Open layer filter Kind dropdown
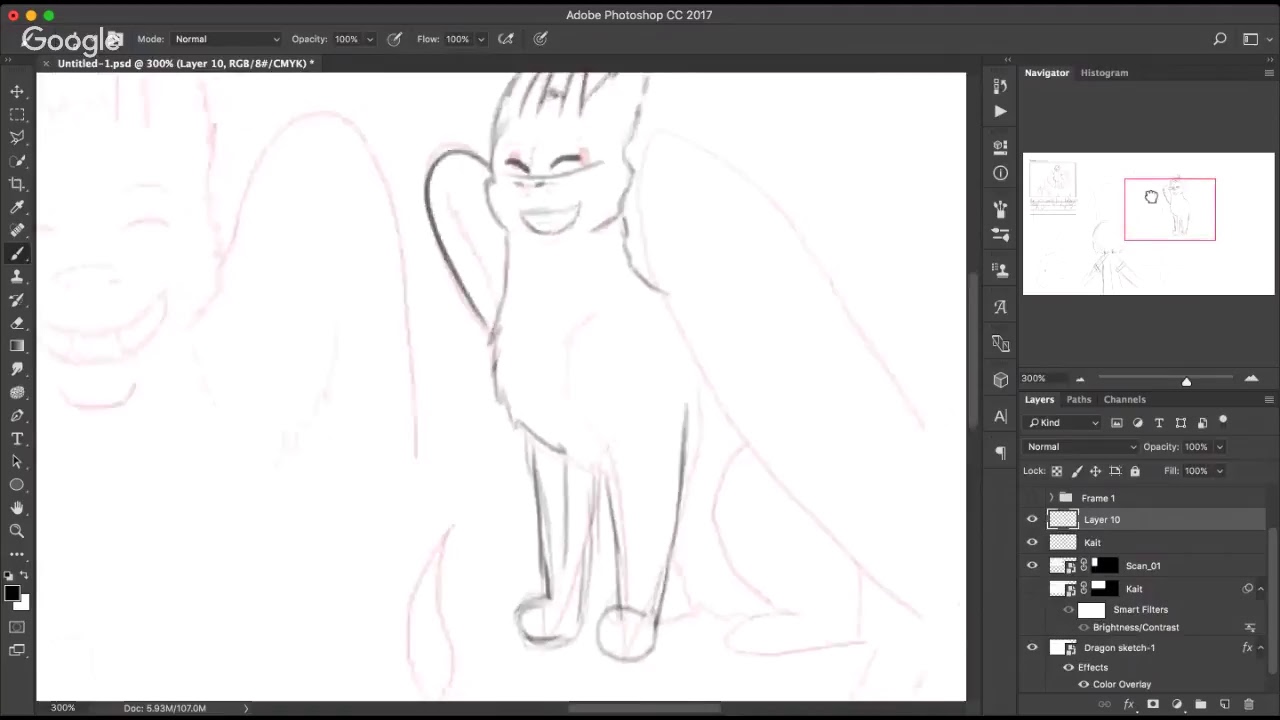This screenshot has height=720, width=1280. 1063,423
